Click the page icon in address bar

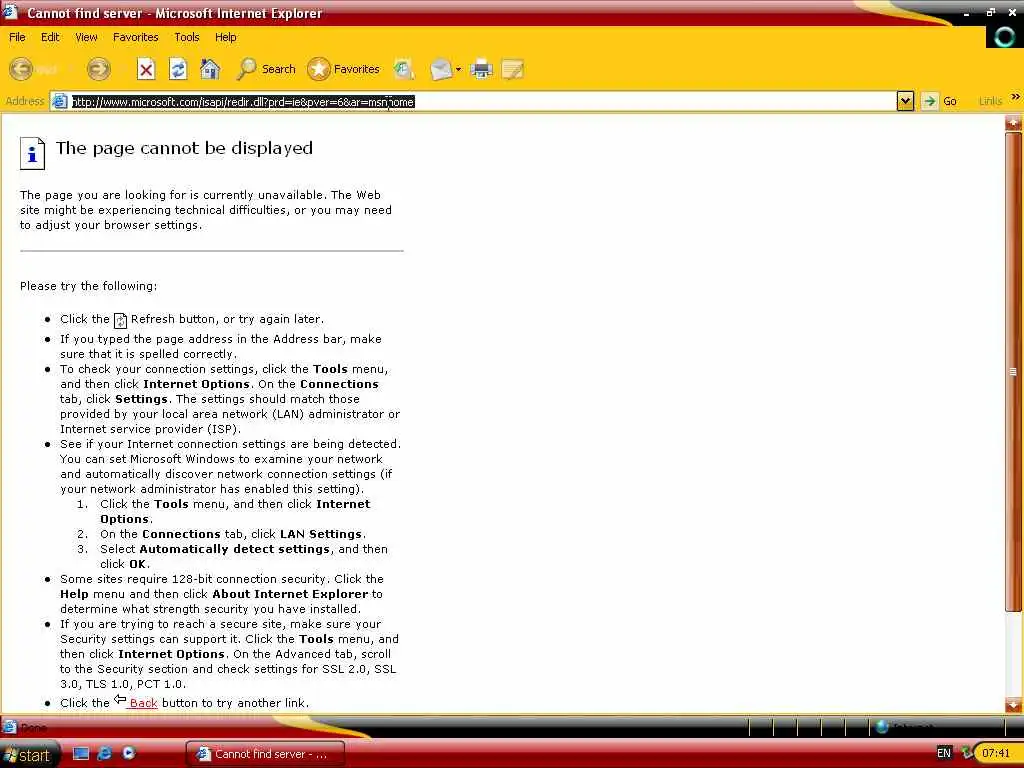coord(60,101)
